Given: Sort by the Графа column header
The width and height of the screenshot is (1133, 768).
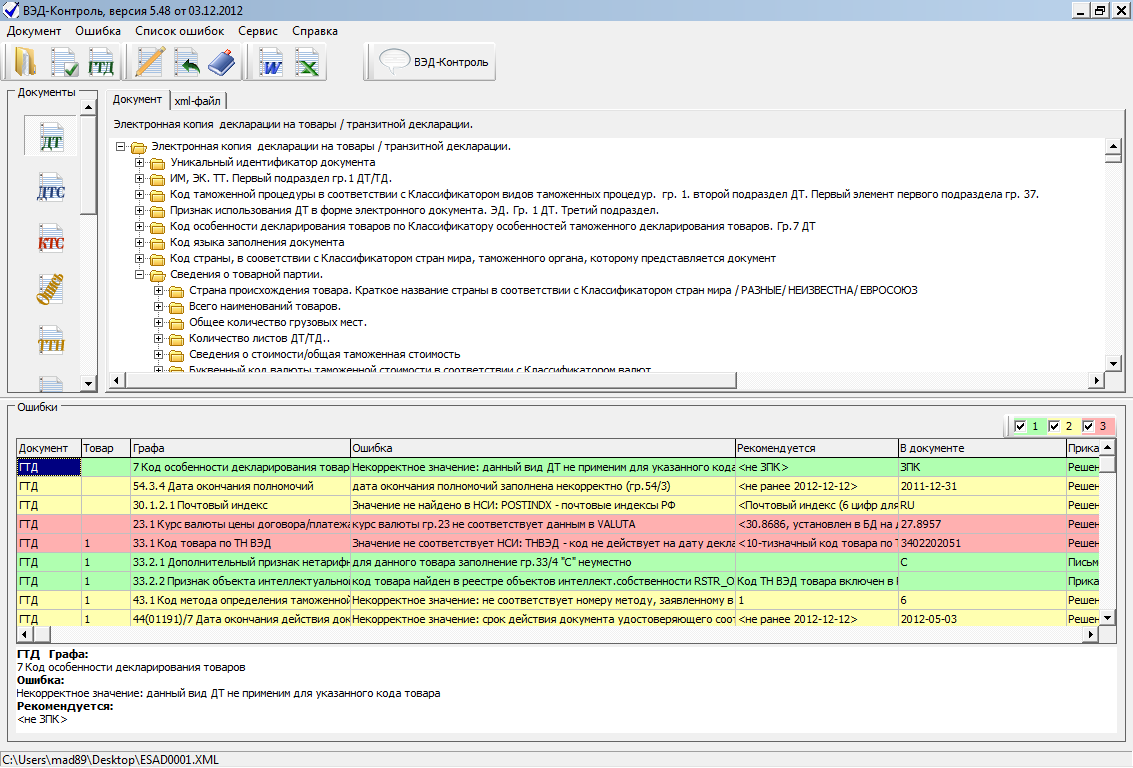Looking at the screenshot, I should [x=240, y=448].
